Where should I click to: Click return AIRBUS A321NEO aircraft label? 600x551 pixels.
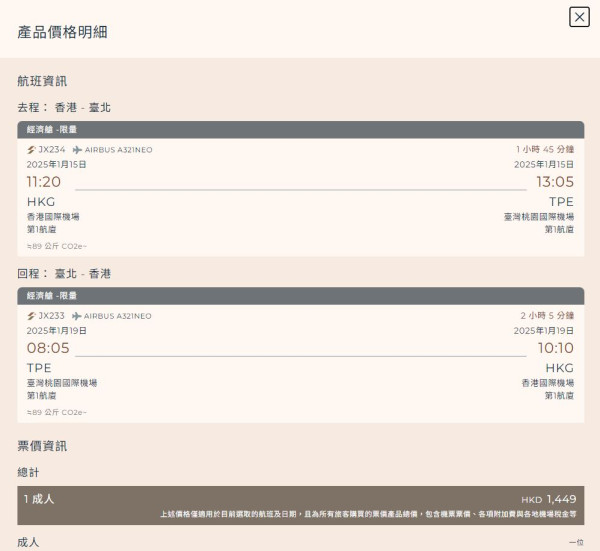coord(118,316)
